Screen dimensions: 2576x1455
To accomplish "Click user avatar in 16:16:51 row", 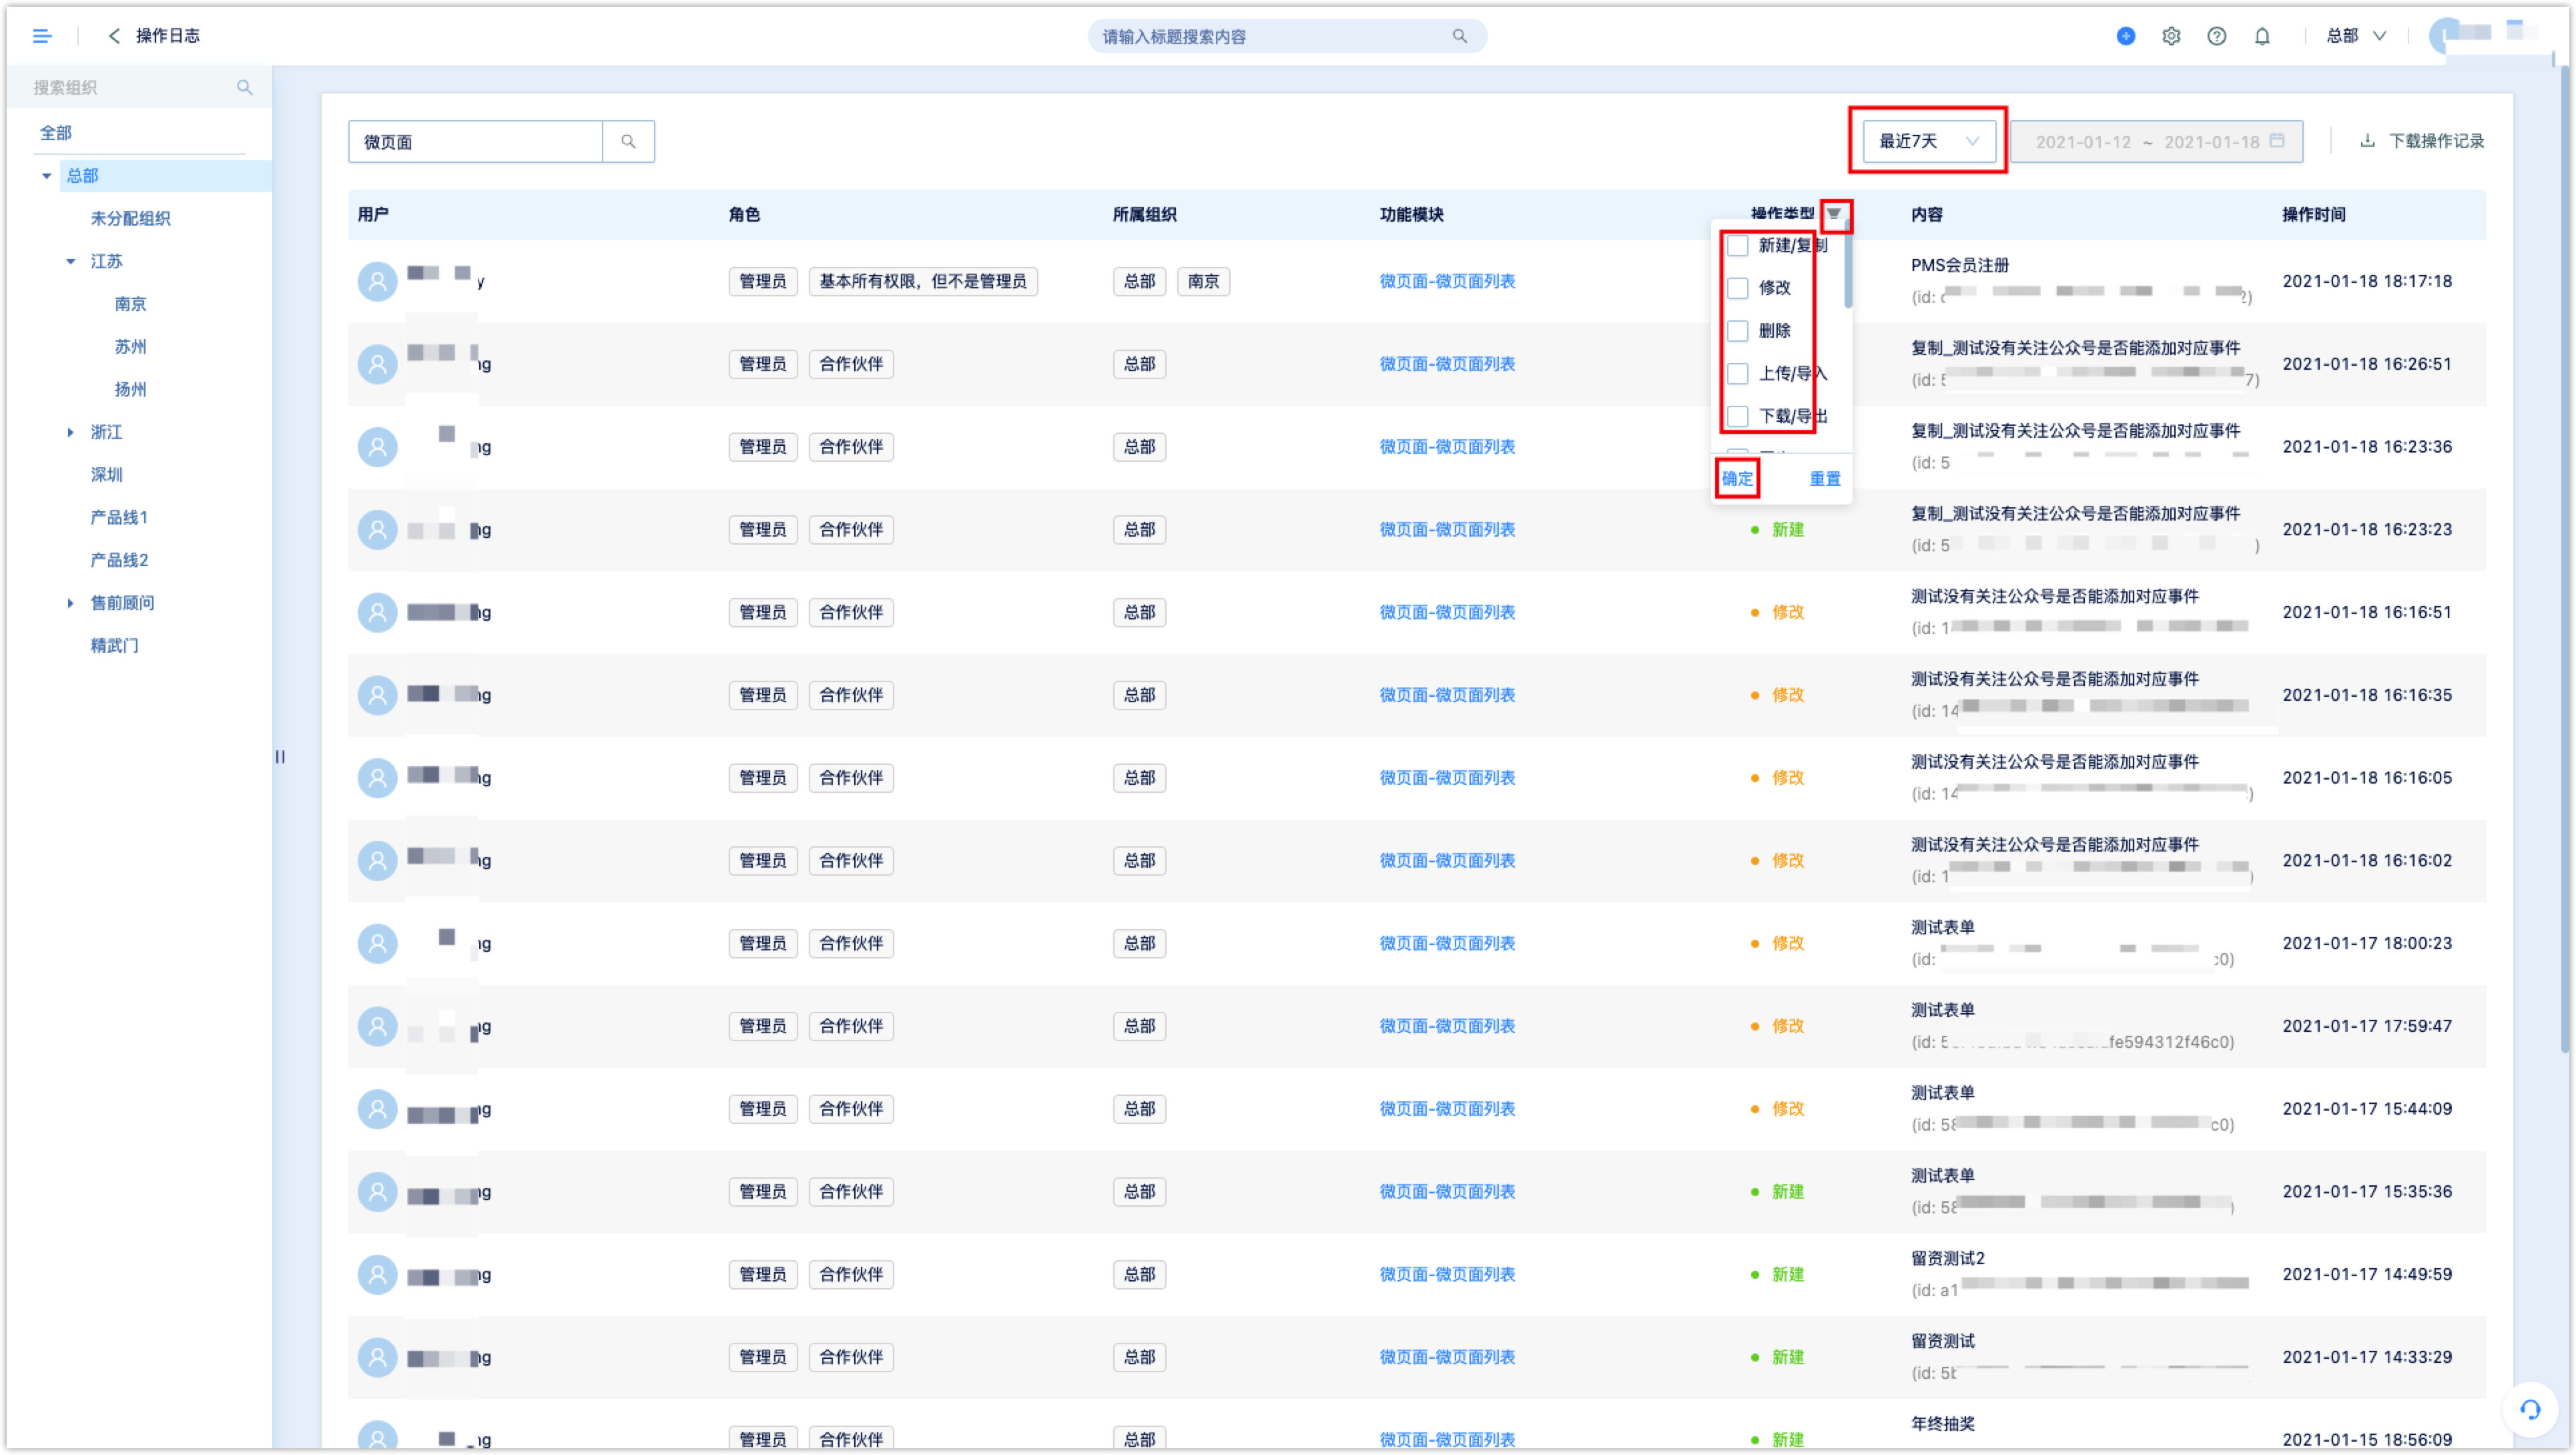I will [x=377, y=612].
